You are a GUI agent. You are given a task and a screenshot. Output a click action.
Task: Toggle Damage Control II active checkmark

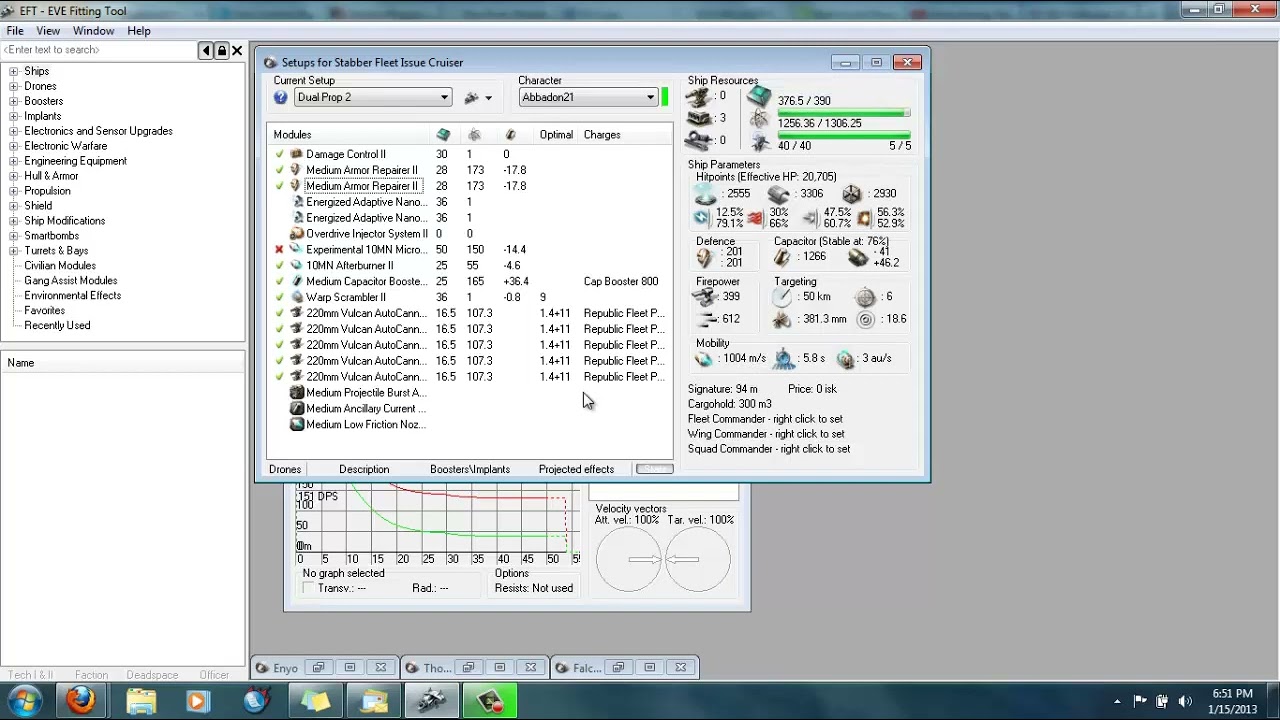(x=279, y=154)
